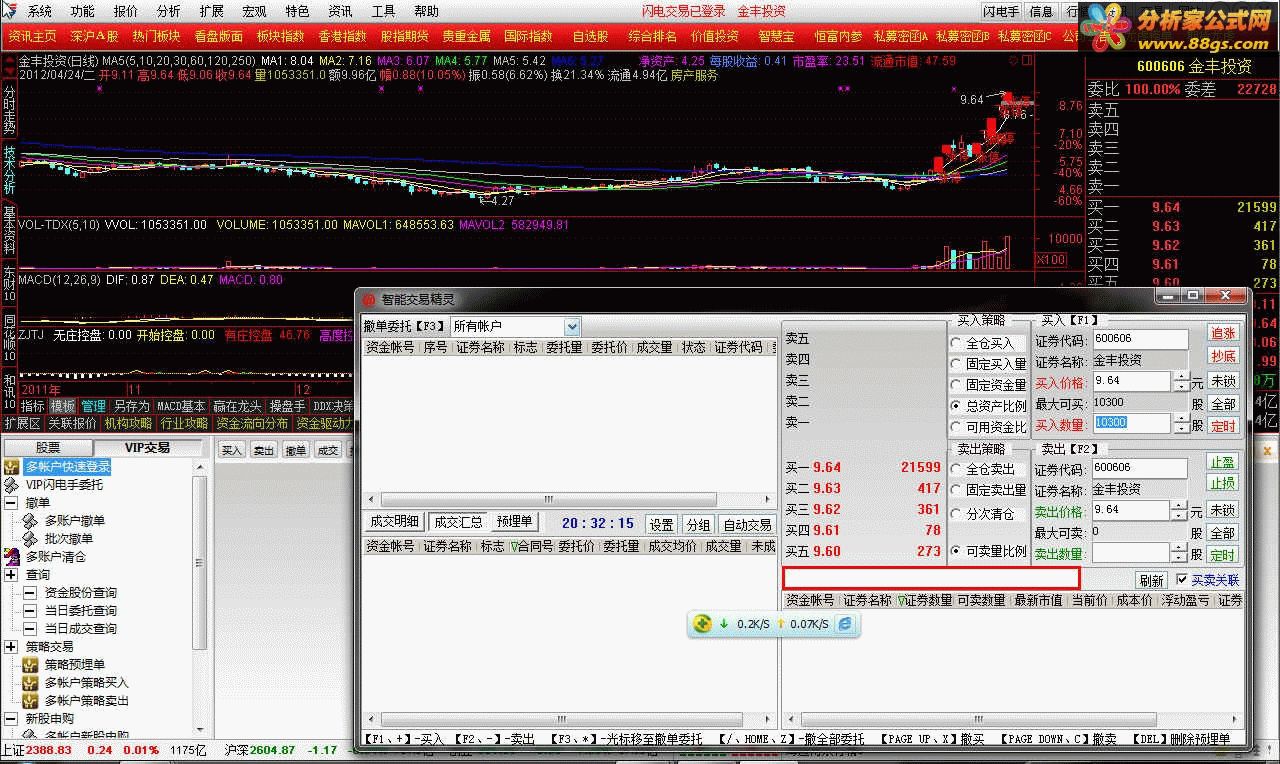Open the 所有帐户 account dropdown
Screen dimensions: 1280x764
coord(572,326)
